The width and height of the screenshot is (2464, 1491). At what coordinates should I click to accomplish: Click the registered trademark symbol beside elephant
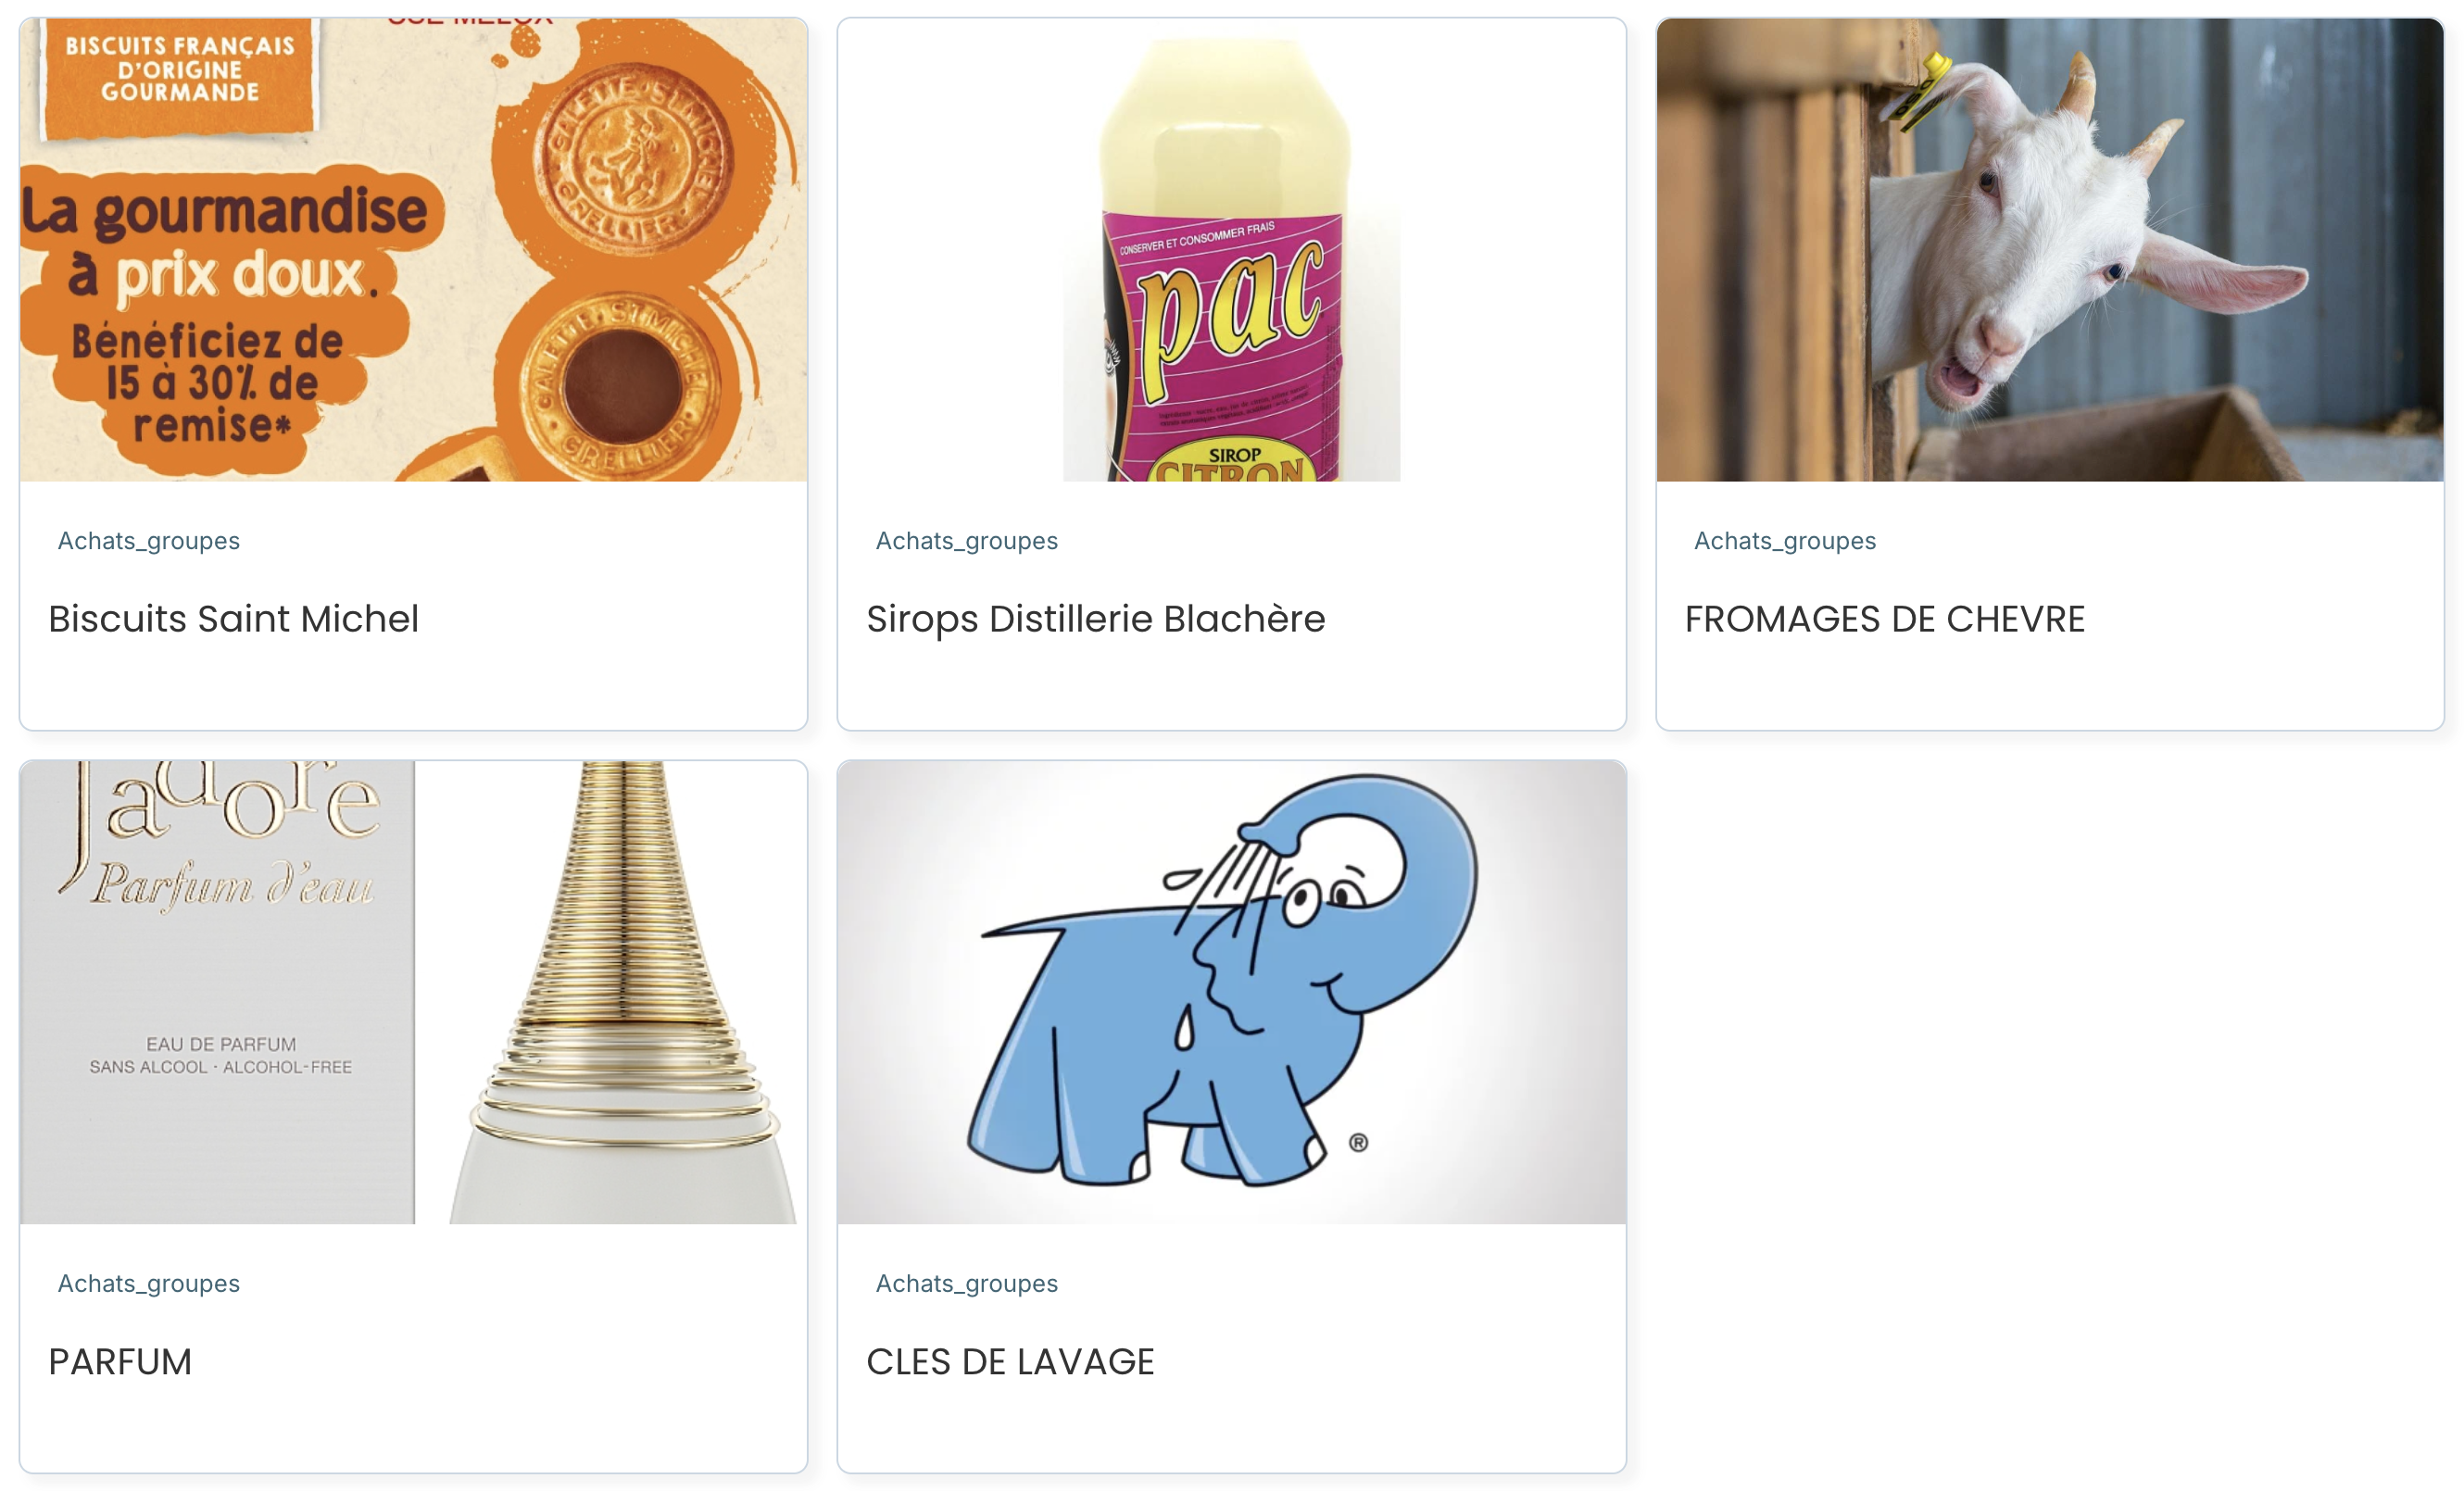pos(1358,1142)
